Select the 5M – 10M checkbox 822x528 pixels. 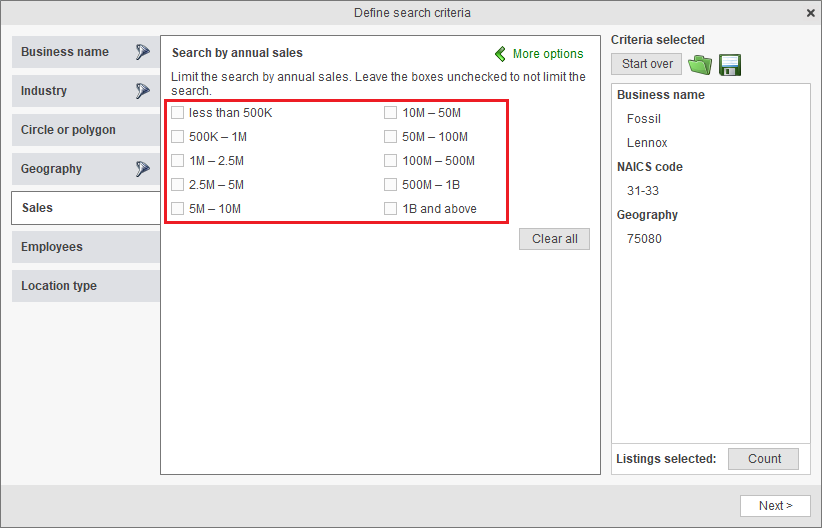pos(178,209)
